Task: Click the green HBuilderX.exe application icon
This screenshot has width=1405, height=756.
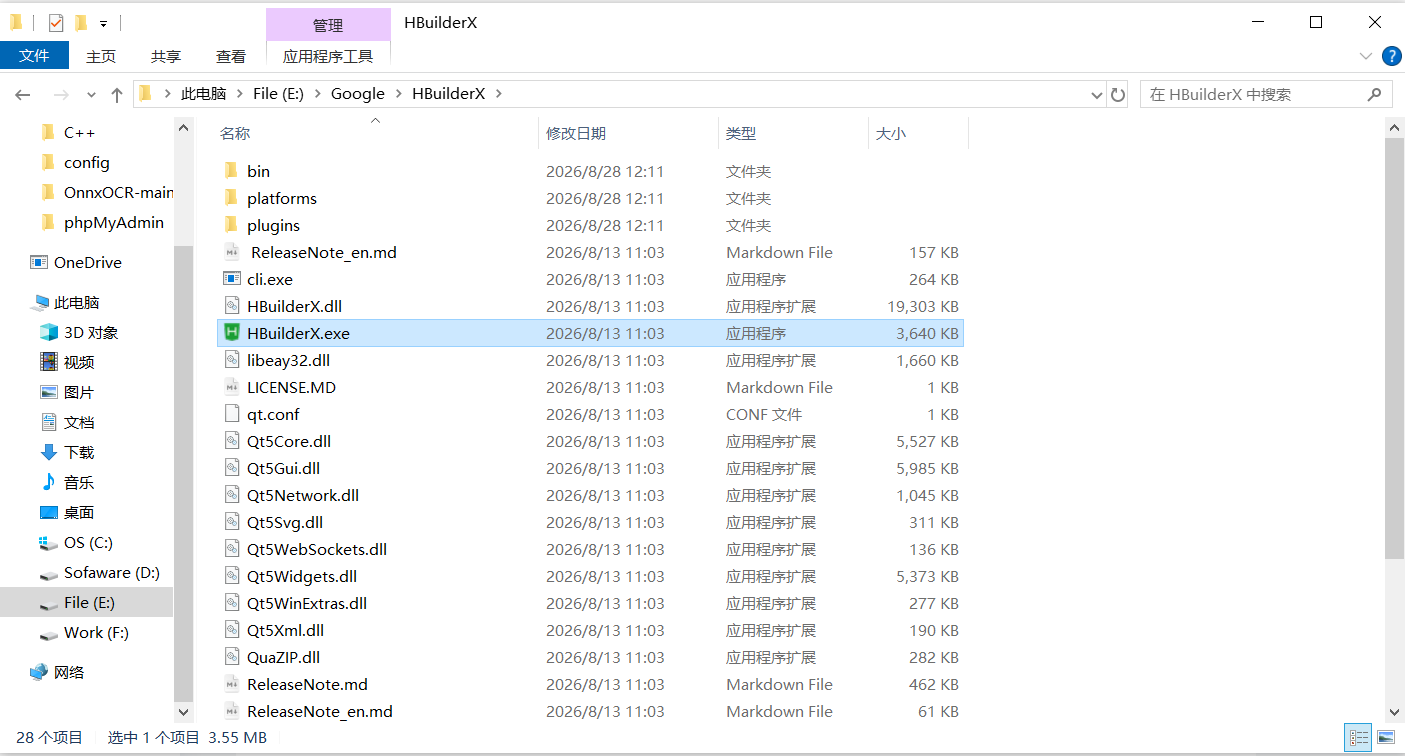Action: (x=231, y=333)
